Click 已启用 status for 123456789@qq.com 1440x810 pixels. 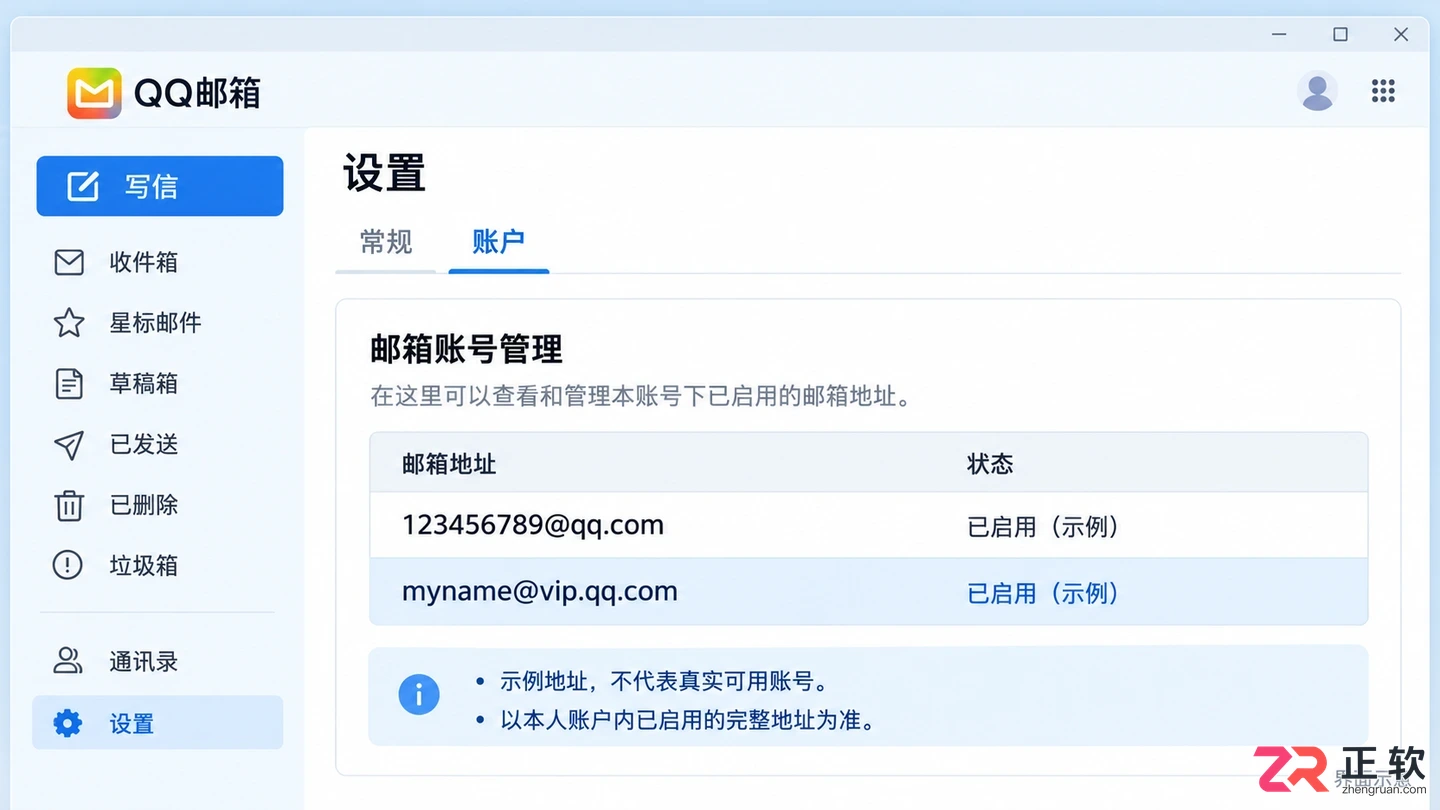tap(1043, 527)
